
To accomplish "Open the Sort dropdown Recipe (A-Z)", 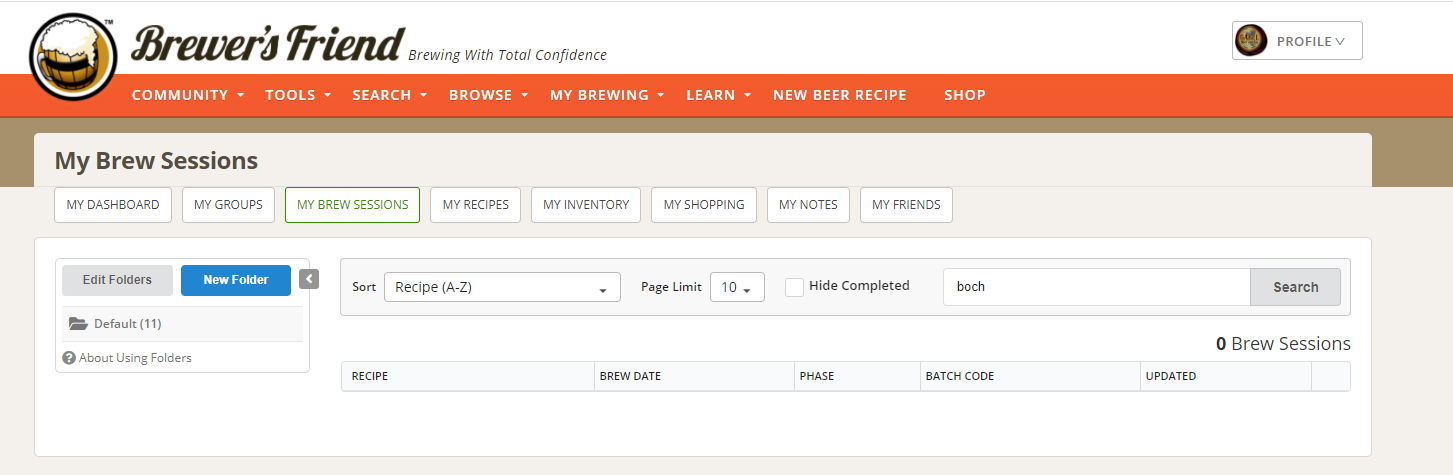I will [x=502, y=287].
